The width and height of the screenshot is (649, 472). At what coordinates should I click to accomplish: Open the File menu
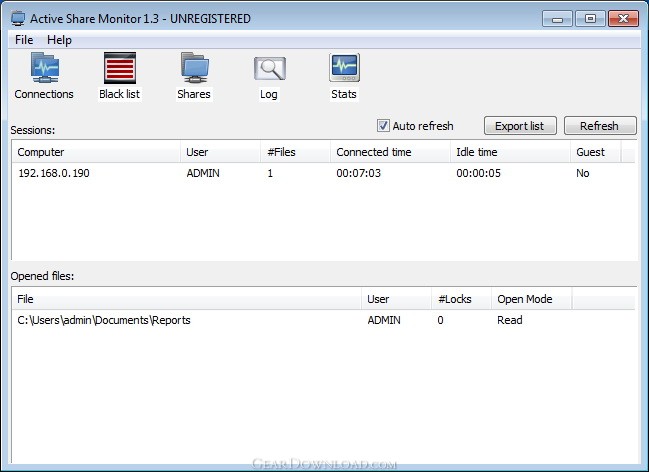24,40
